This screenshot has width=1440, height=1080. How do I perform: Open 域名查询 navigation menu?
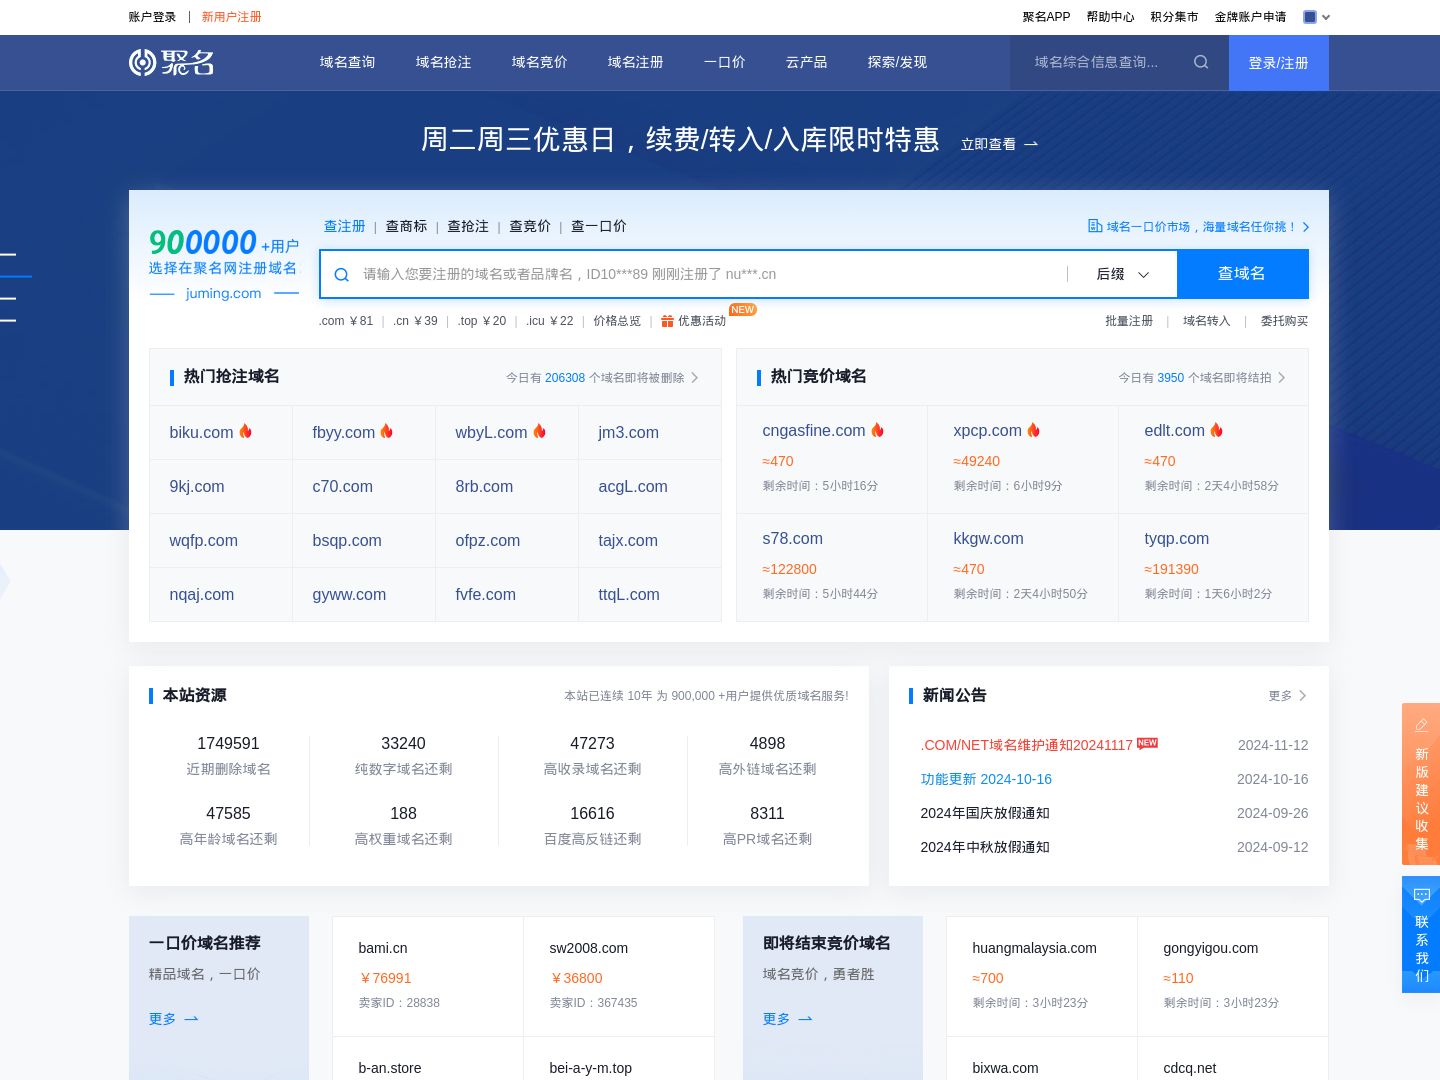(x=347, y=62)
